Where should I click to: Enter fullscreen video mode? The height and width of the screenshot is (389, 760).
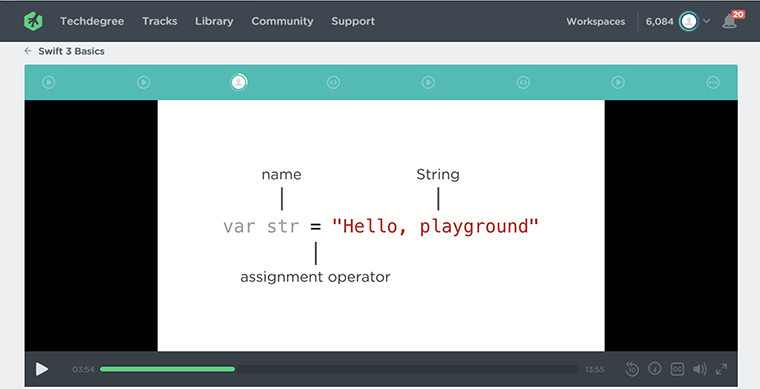pos(721,369)
